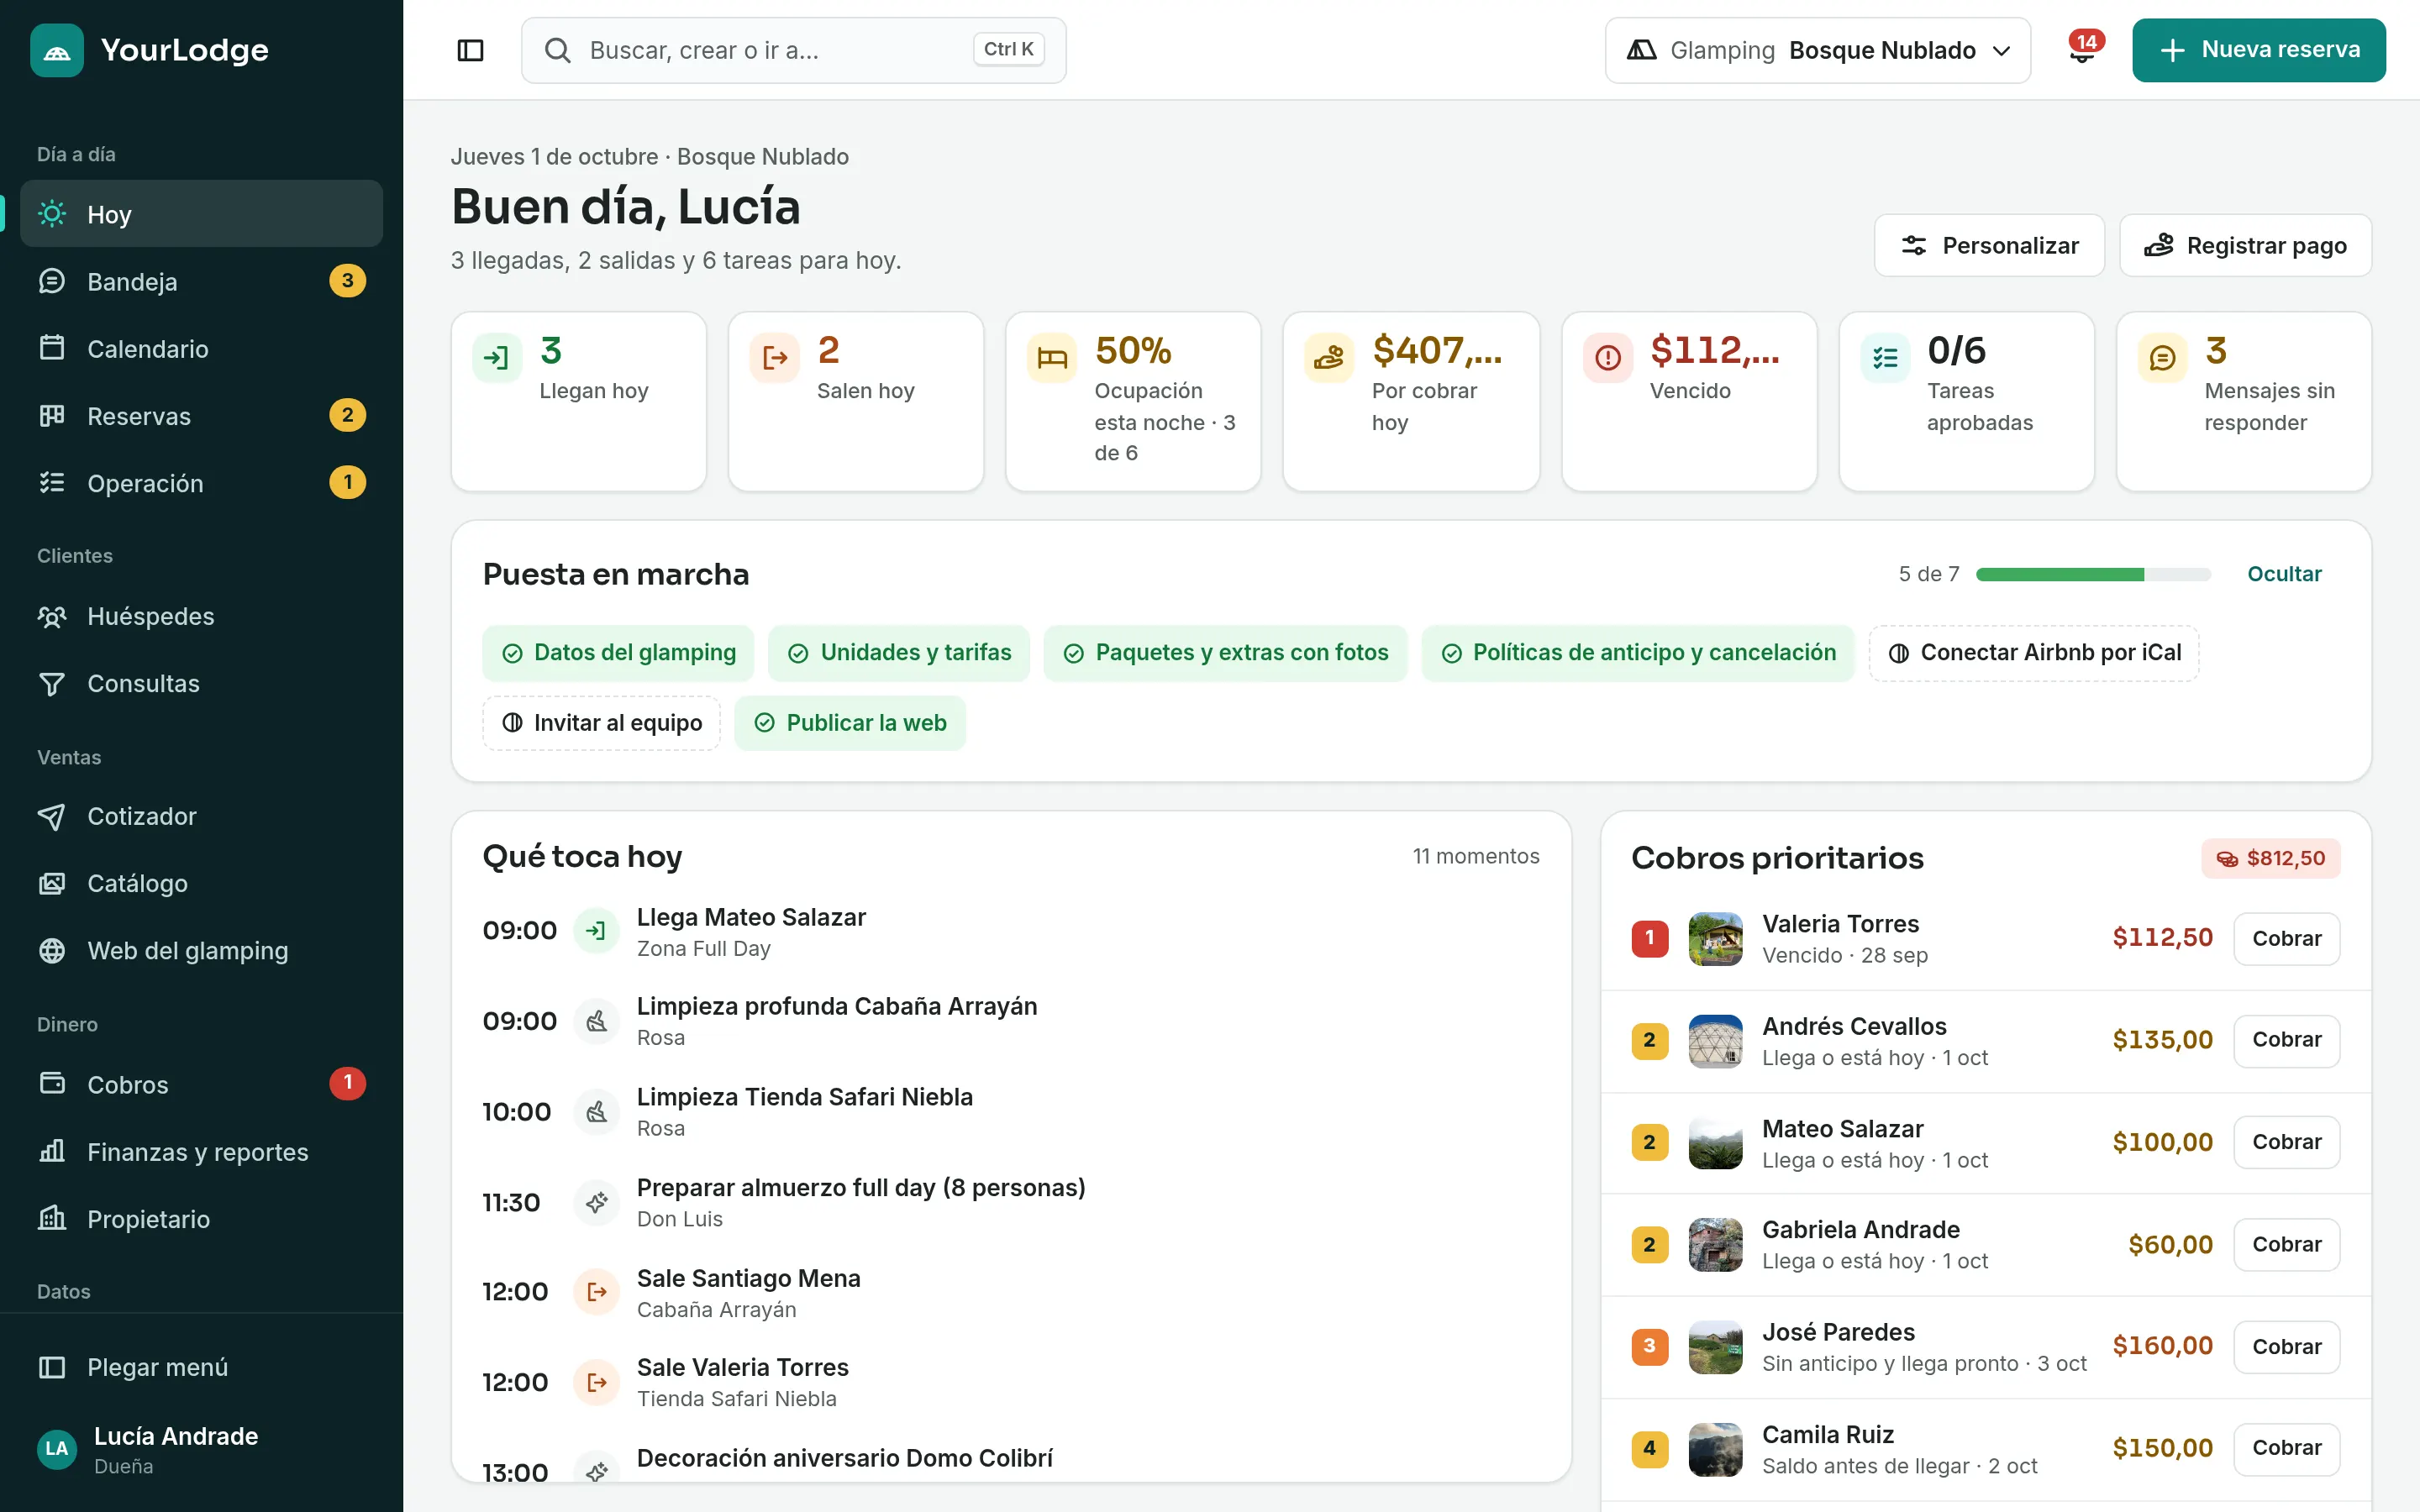The image size is (2420, 1512).
Task: Open Calendario from the sidebar
Action: point(201,348)
